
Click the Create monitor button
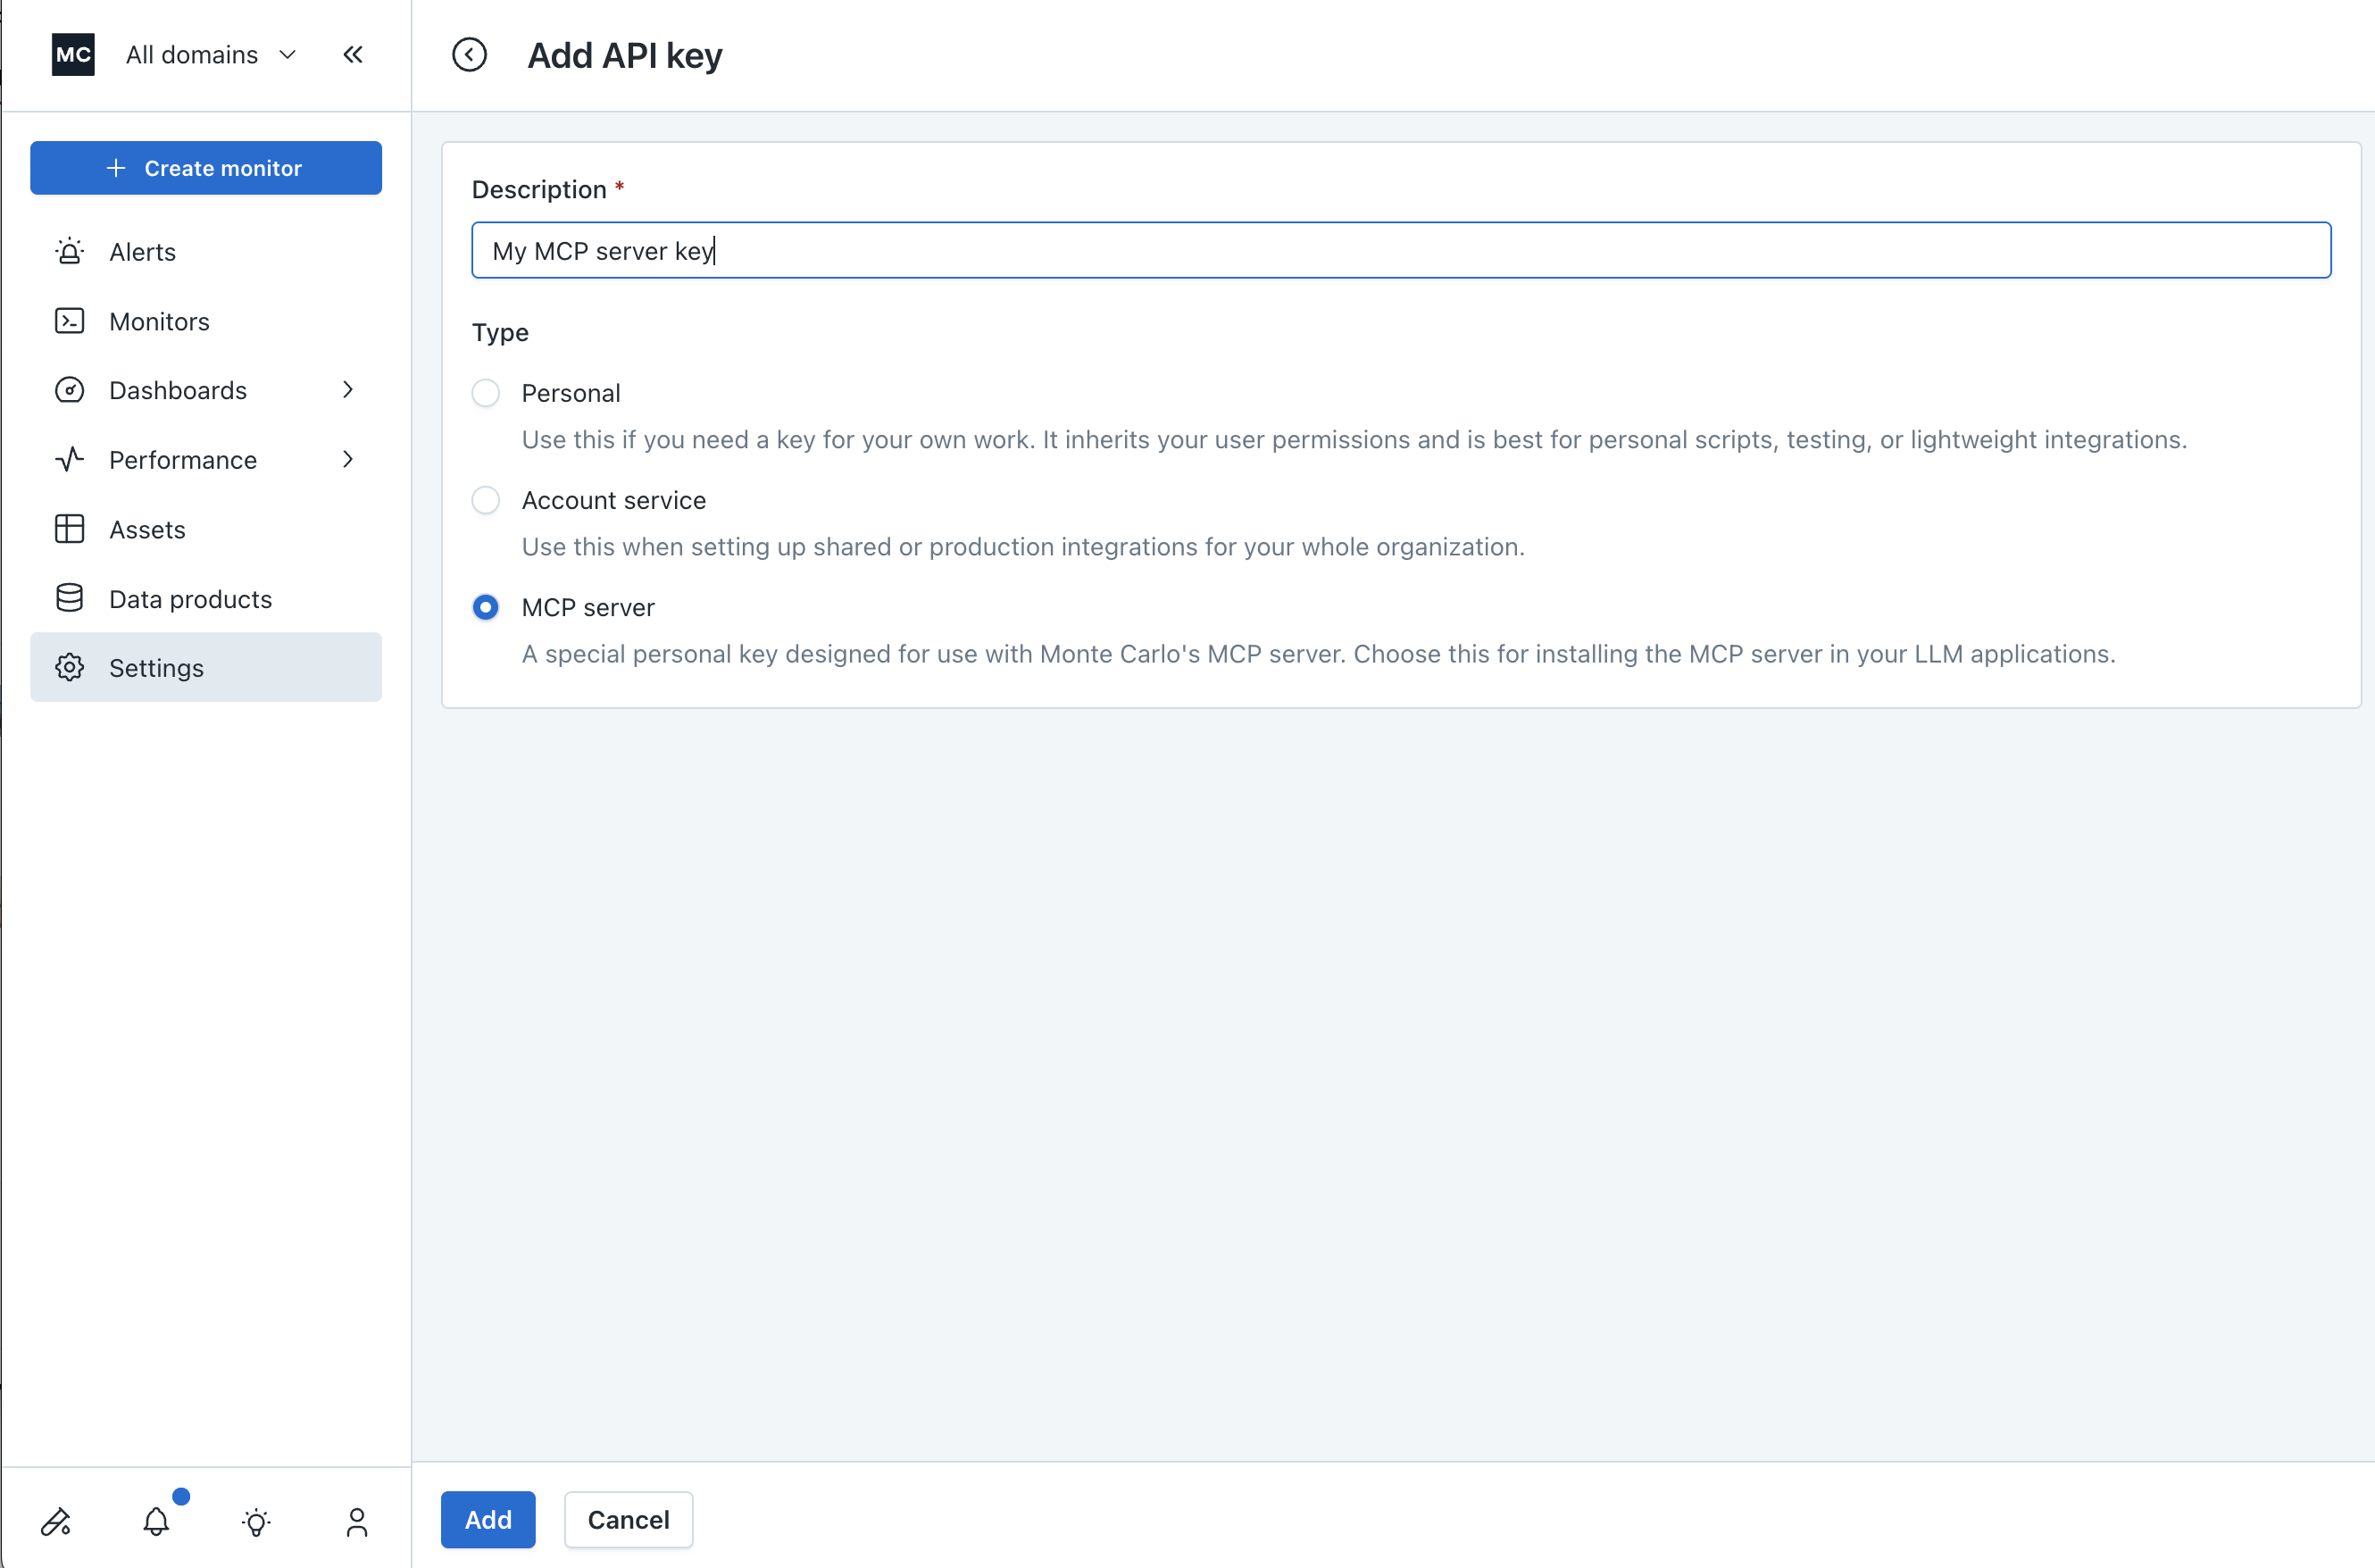pyautogui.click(x=206, y=168)
